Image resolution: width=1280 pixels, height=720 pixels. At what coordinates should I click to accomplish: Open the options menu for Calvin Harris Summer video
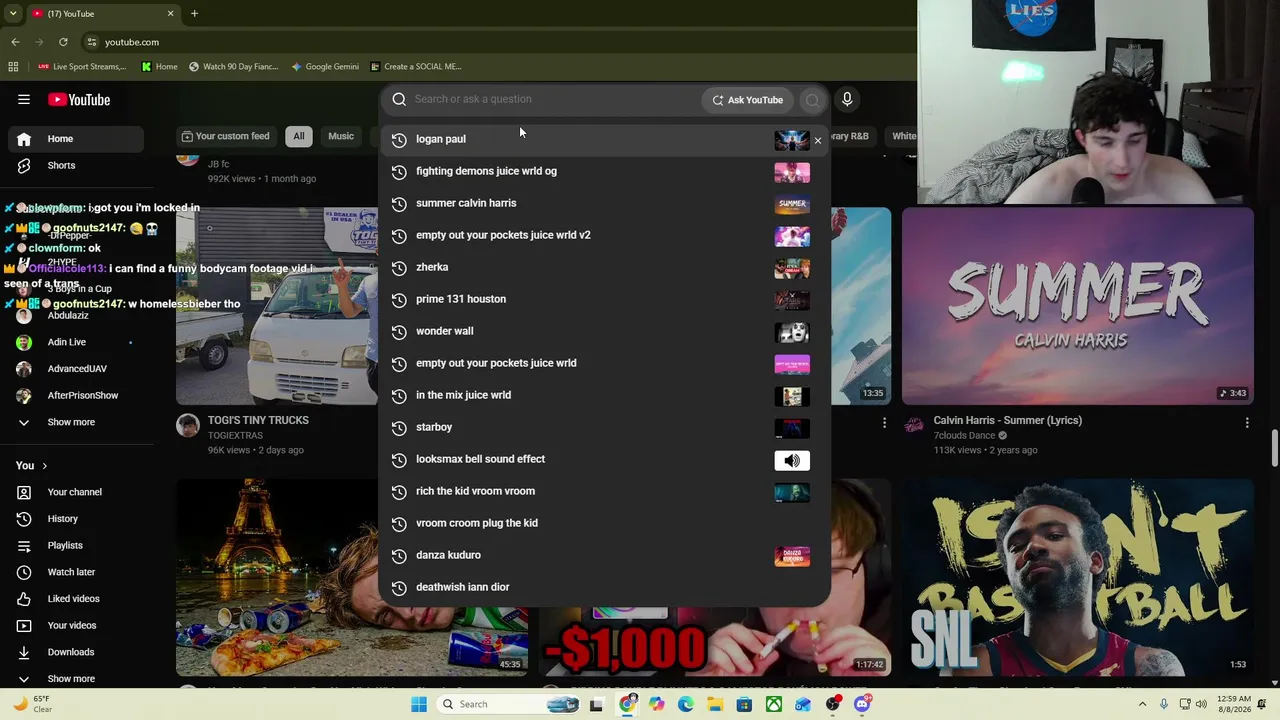point(1247,423)
